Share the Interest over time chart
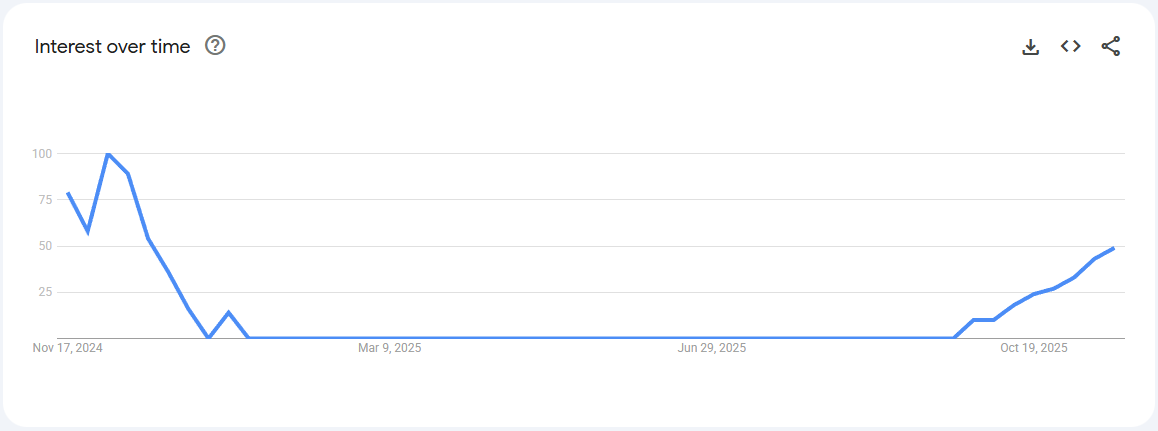 [x=1111, y=46]
